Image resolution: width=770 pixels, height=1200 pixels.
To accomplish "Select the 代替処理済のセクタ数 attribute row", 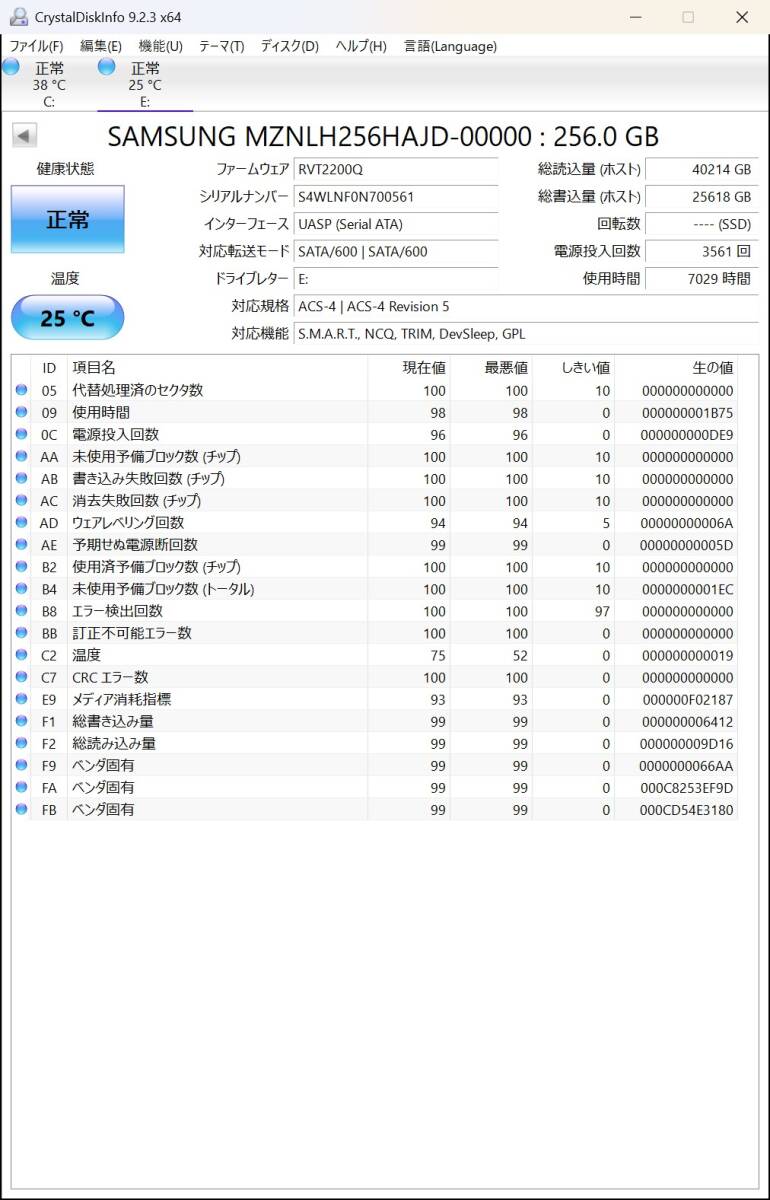I will (x=374, y=390).
